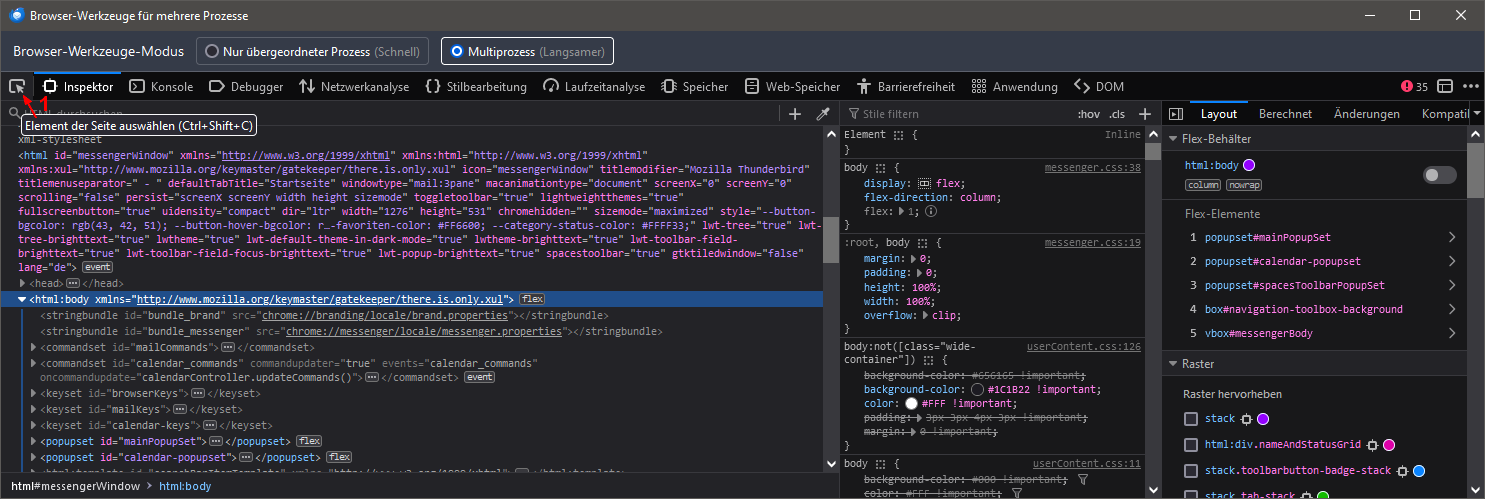Add a new style rule with plus icon

1145,114
